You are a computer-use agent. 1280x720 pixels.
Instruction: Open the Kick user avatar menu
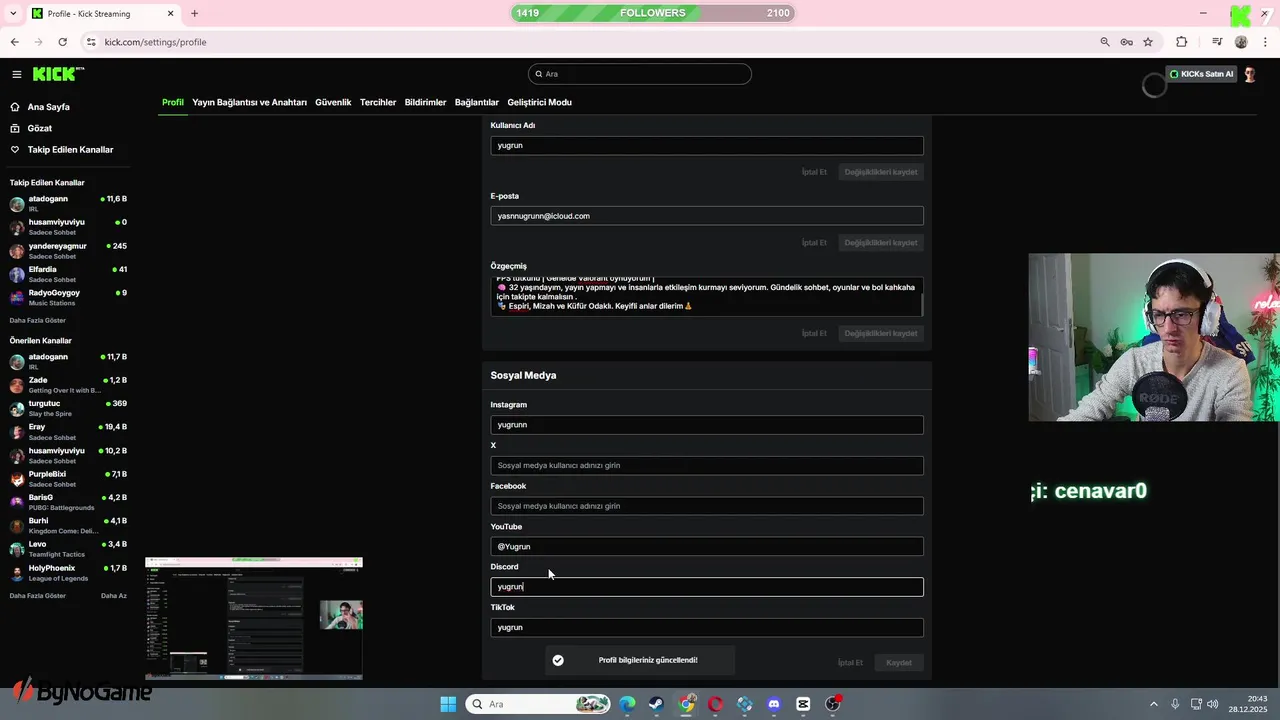[1250, 74]
